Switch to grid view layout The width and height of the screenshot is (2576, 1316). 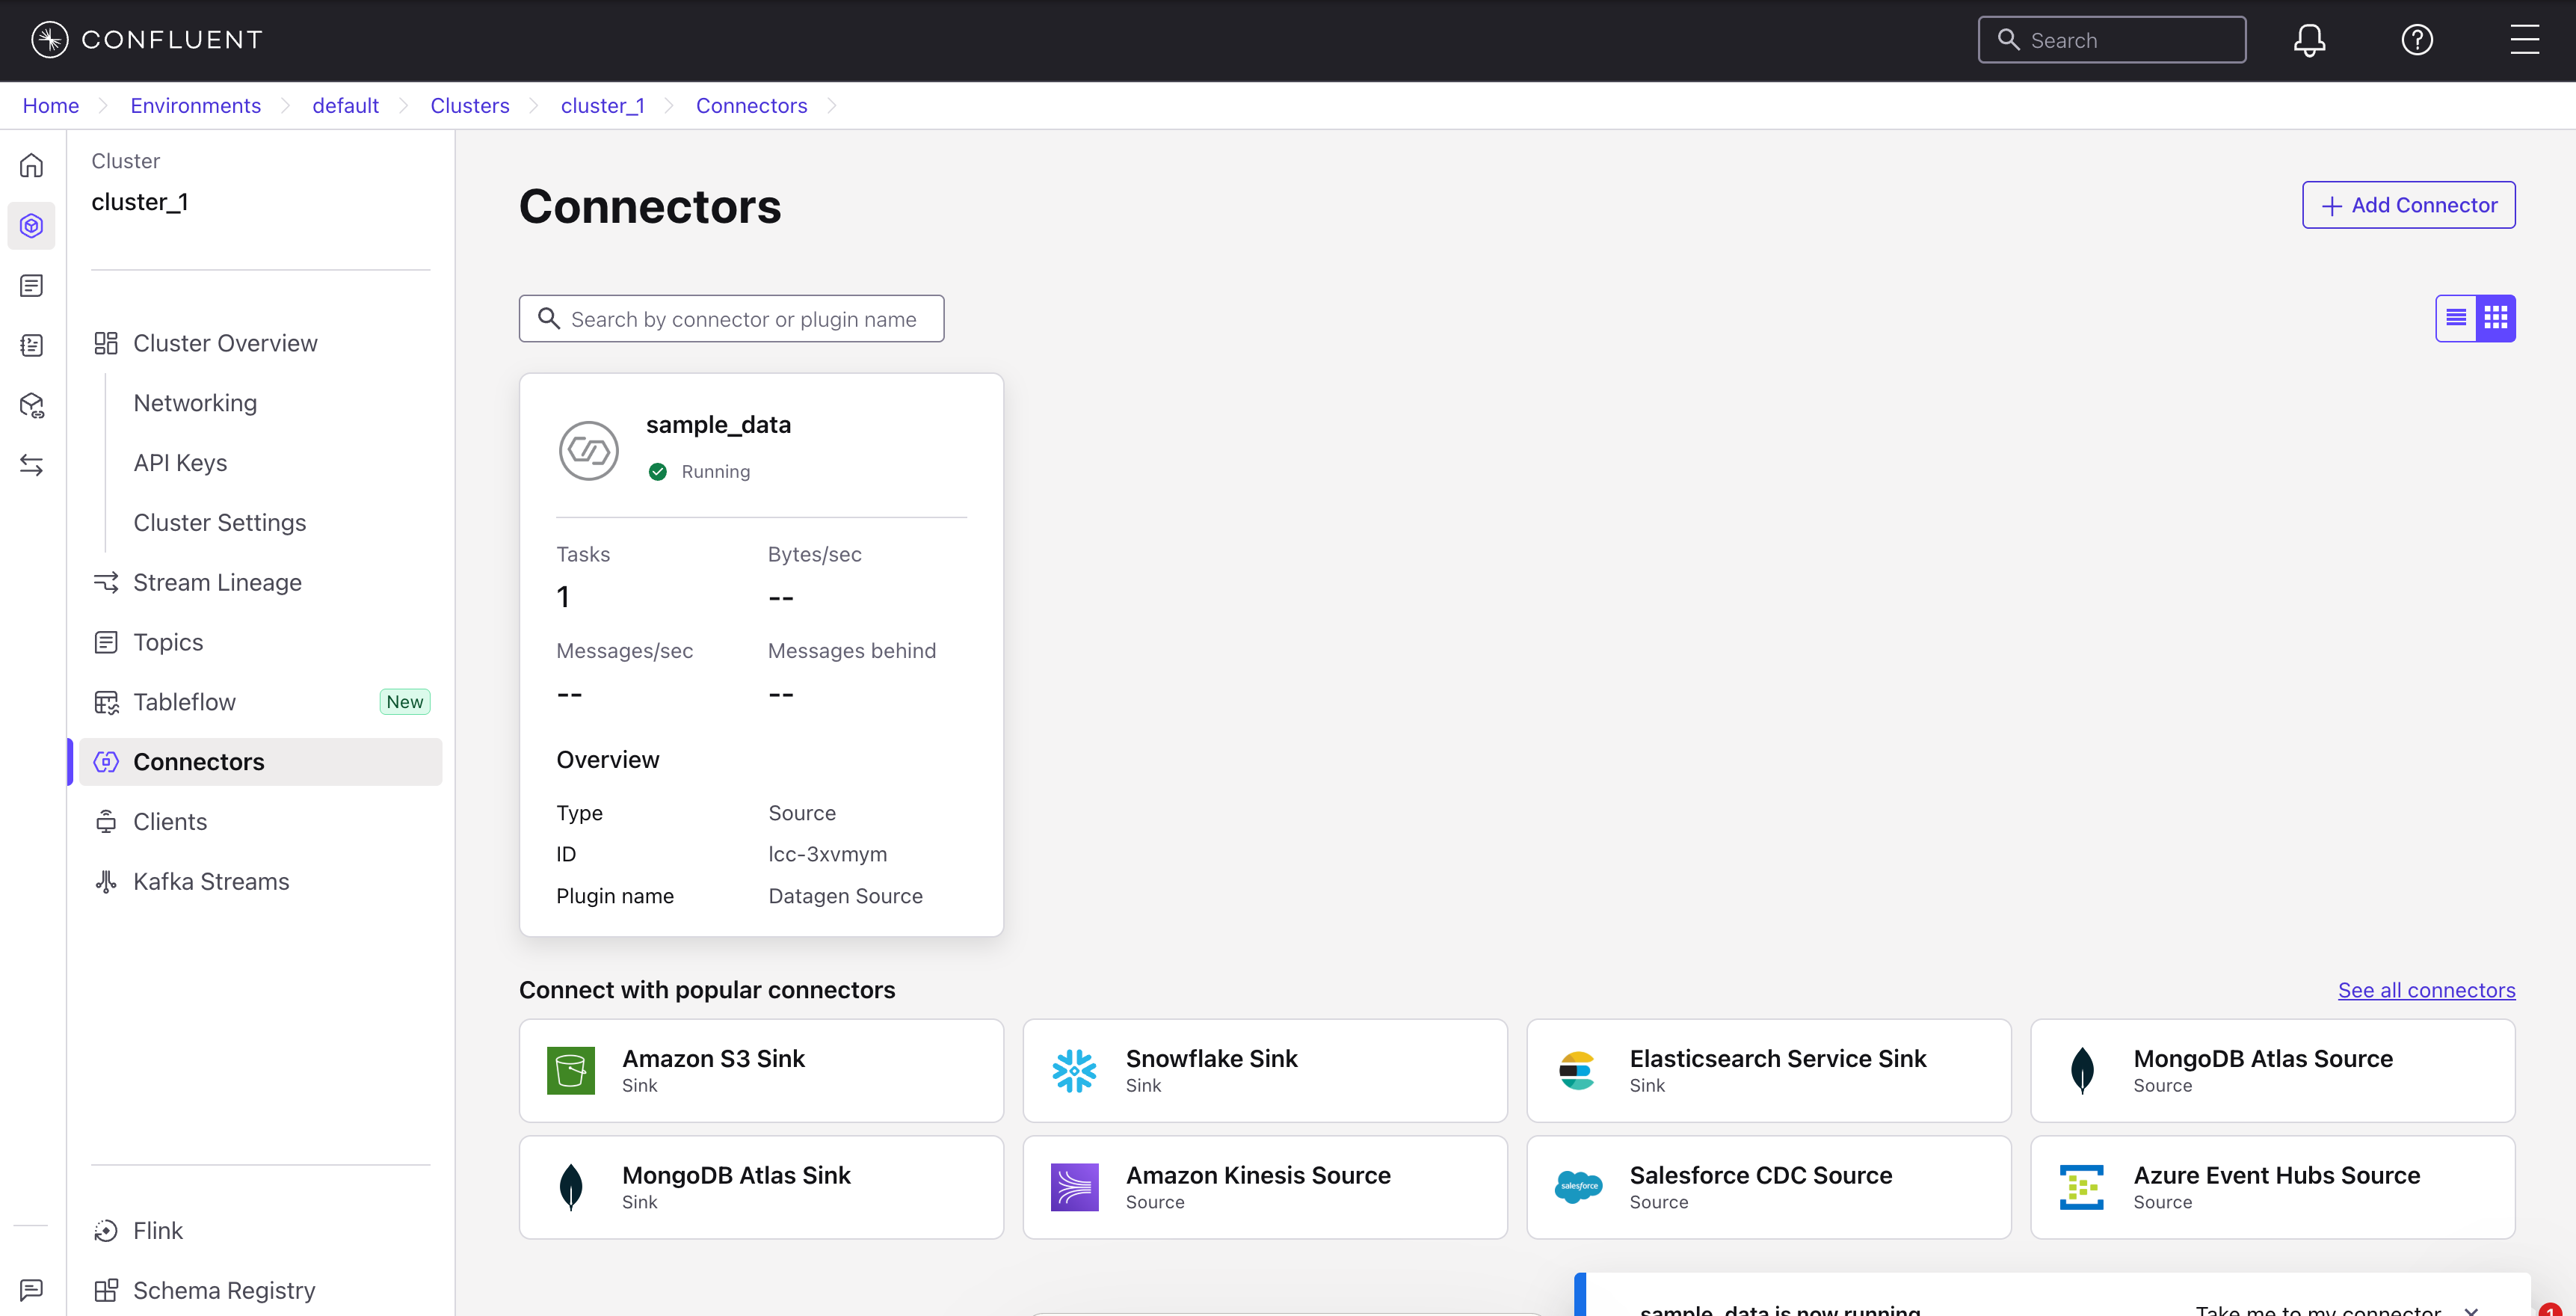pyautogui.click(x=2496, y=318)
